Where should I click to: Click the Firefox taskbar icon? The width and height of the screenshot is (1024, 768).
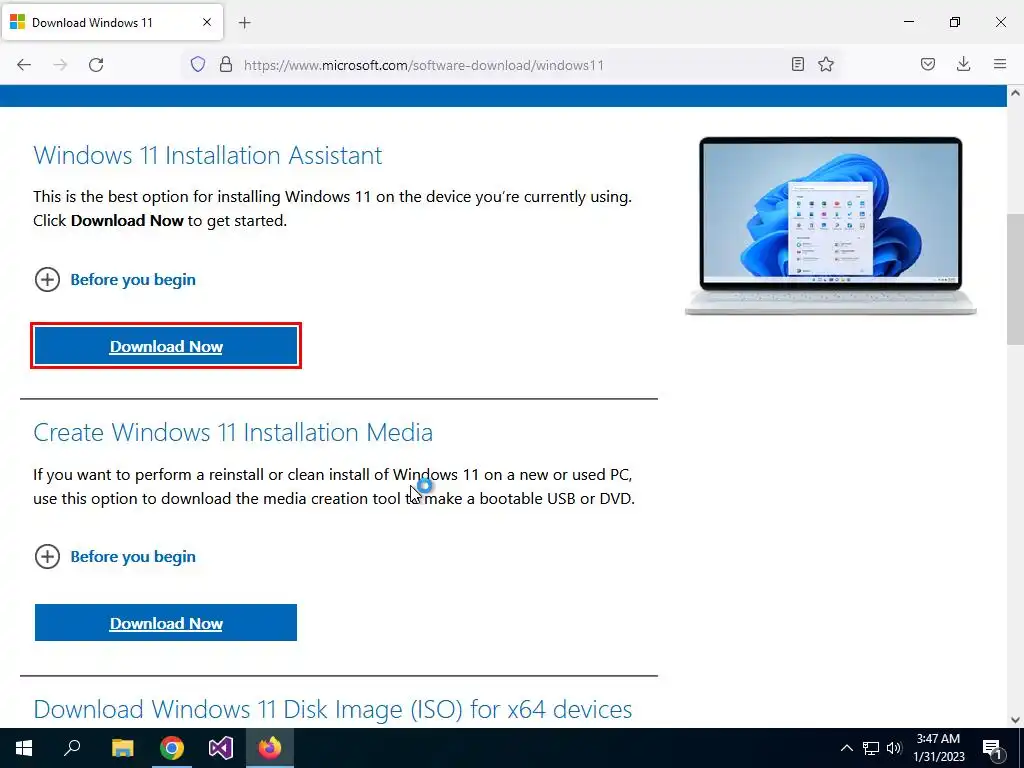(x=270, y=748)
